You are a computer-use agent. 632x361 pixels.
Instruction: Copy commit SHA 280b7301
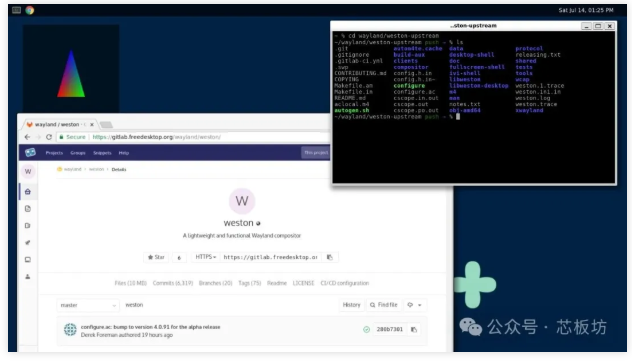pos(414,330)
